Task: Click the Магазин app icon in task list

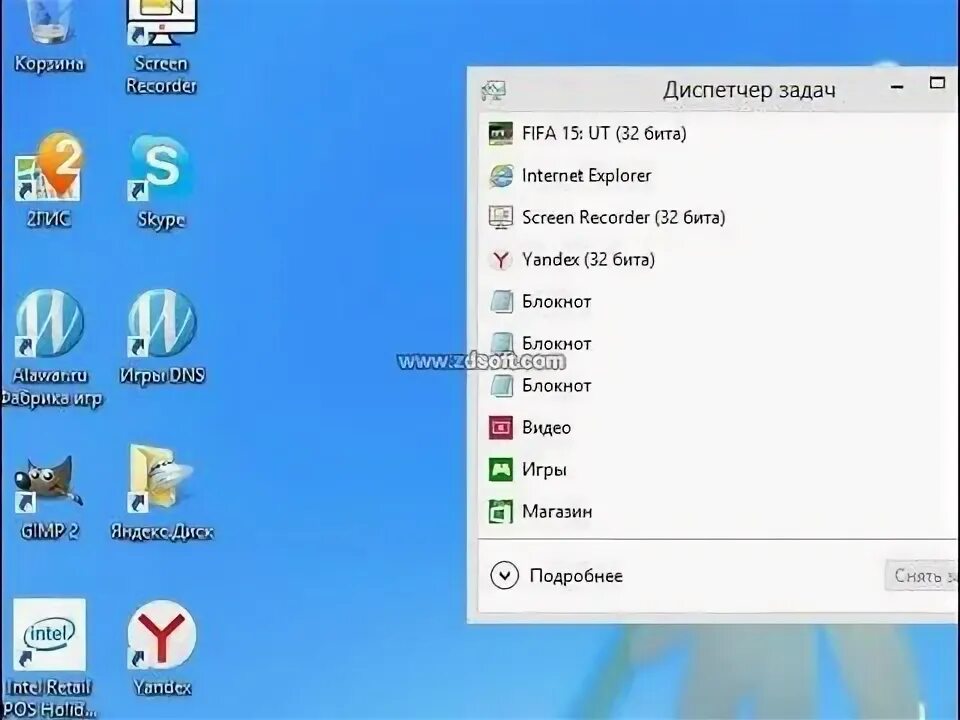Action: [x=500, y=512]
